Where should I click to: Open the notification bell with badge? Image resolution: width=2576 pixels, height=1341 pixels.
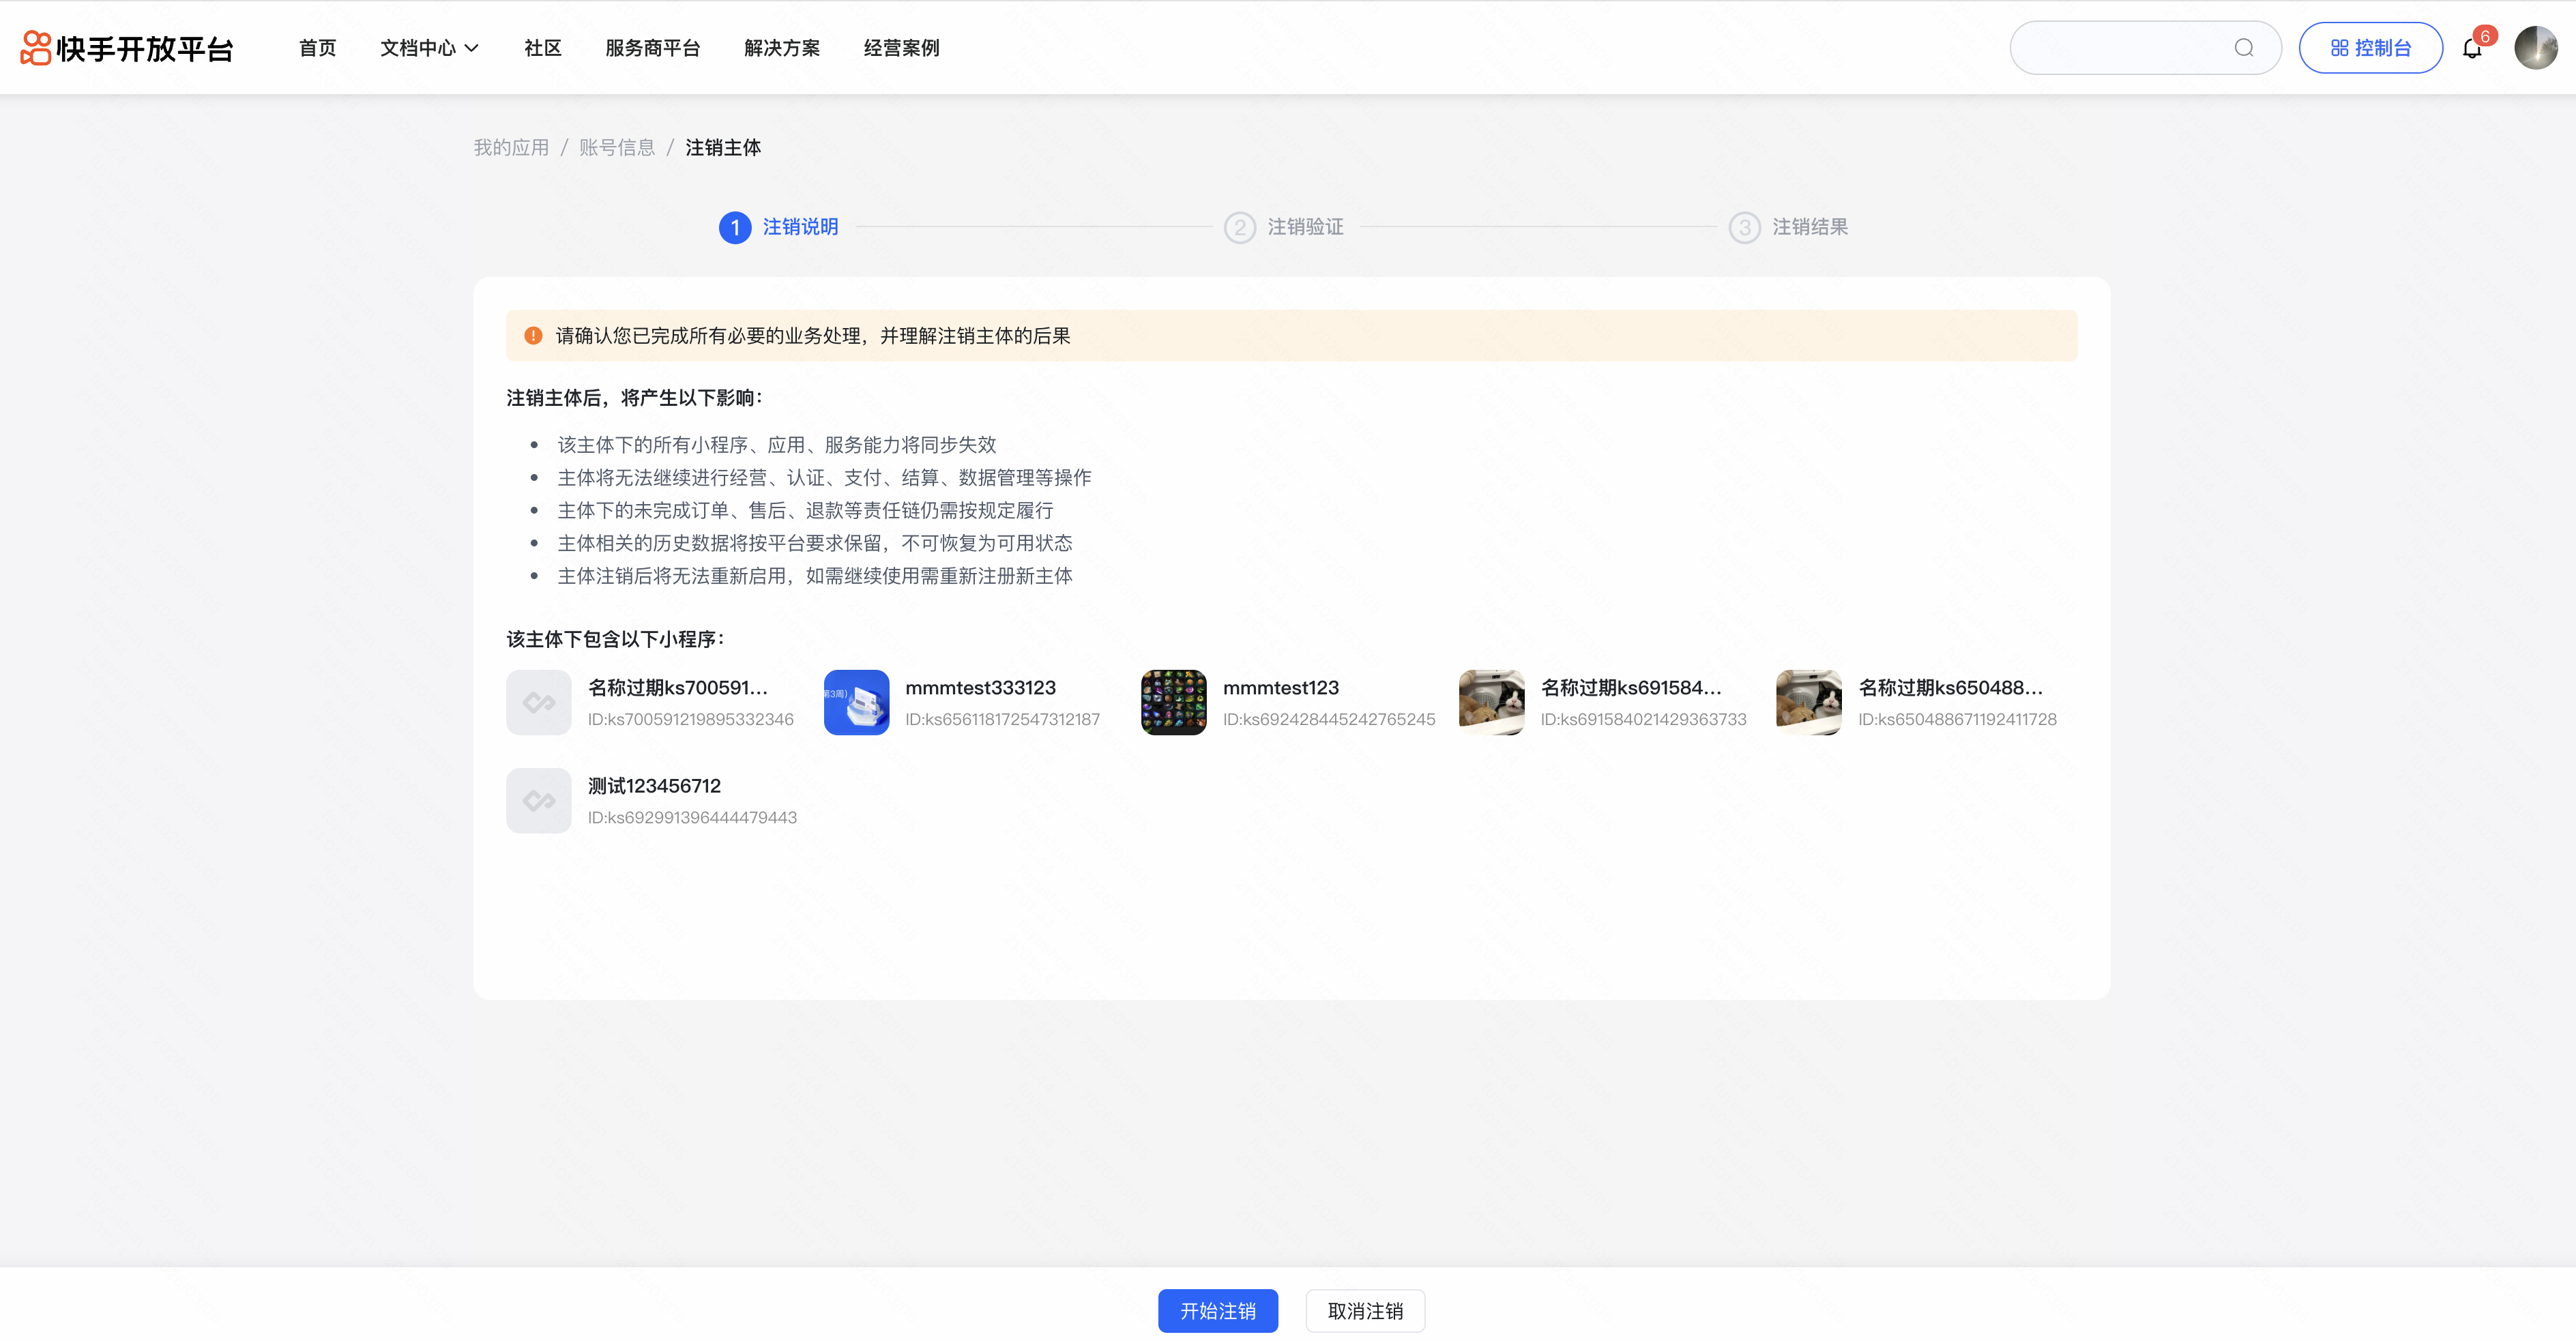pyautogui.click(x=2472, y=48)
